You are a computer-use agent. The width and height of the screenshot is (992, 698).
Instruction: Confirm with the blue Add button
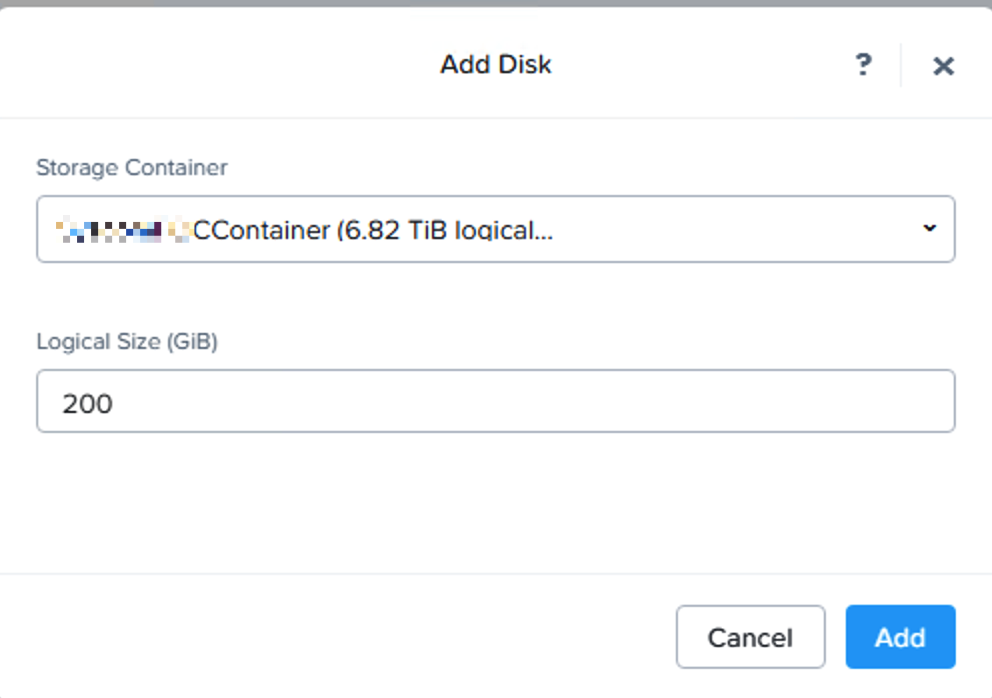click(900, 637)
